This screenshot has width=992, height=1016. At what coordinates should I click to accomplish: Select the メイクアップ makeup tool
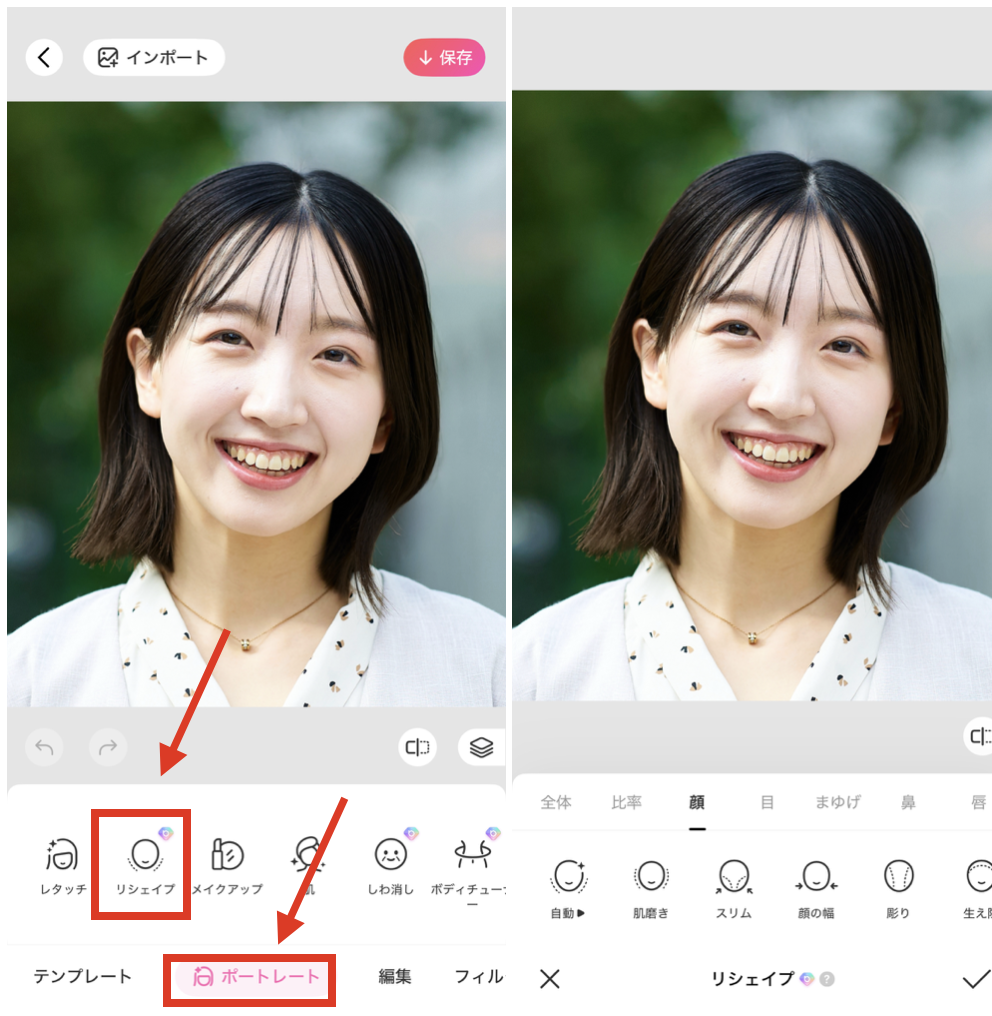(228, 865)
